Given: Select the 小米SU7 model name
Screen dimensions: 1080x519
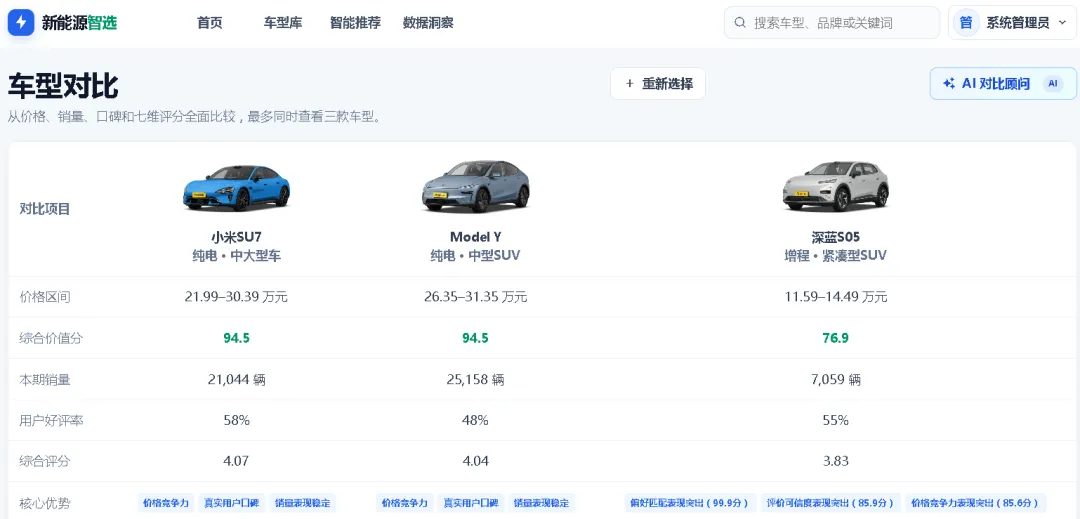Looking at the screenshot, I should (x=236, y=237).
